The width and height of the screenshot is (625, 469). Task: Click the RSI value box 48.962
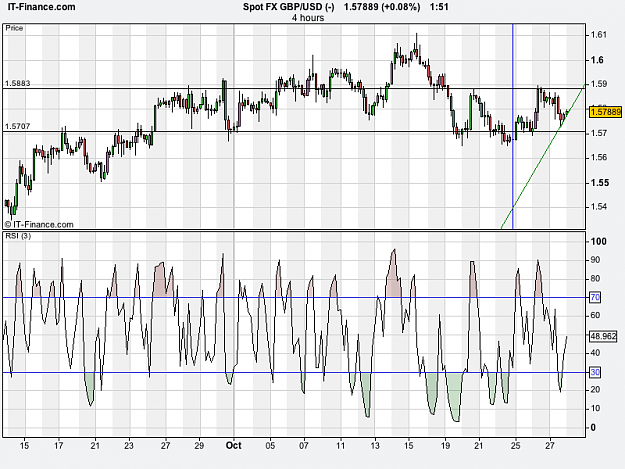pyautogui.click(x=603, y=336)
